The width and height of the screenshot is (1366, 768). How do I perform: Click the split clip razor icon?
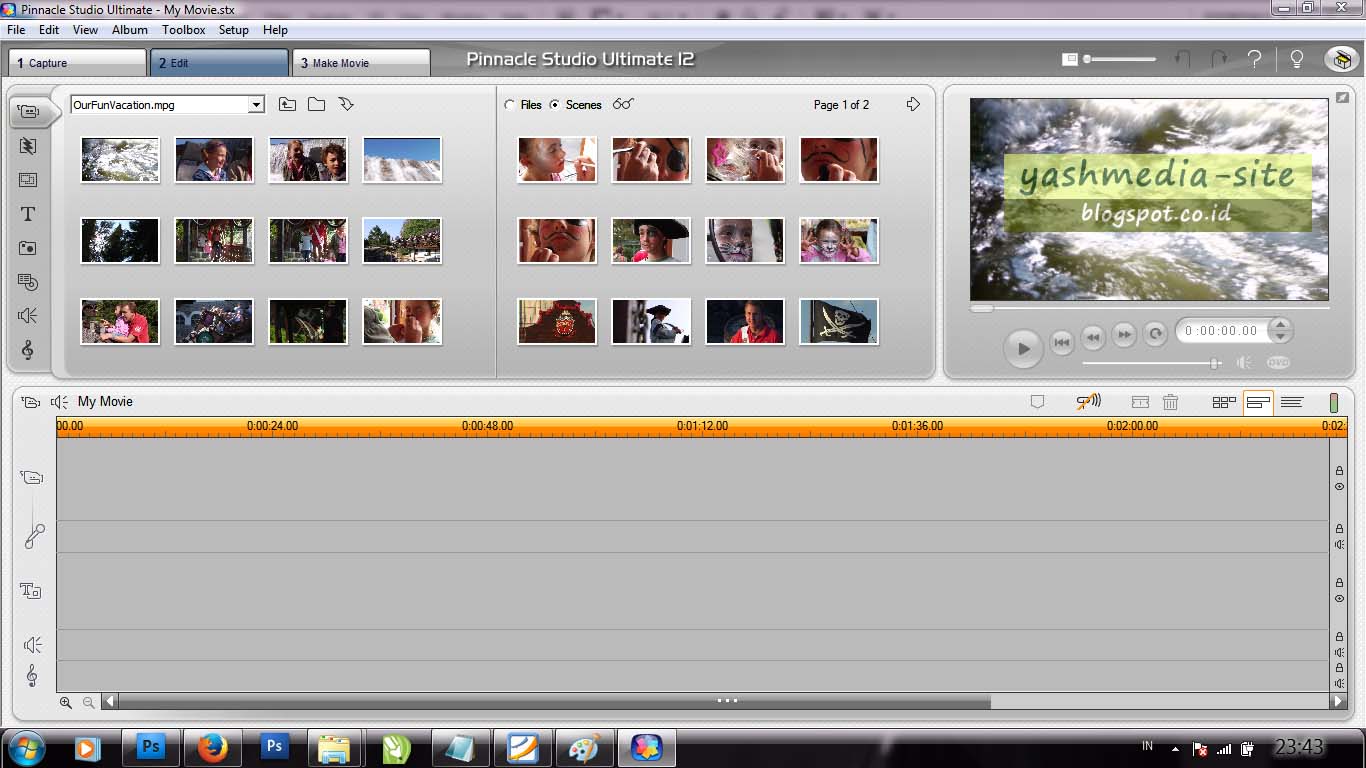[x=1140, y=402]
